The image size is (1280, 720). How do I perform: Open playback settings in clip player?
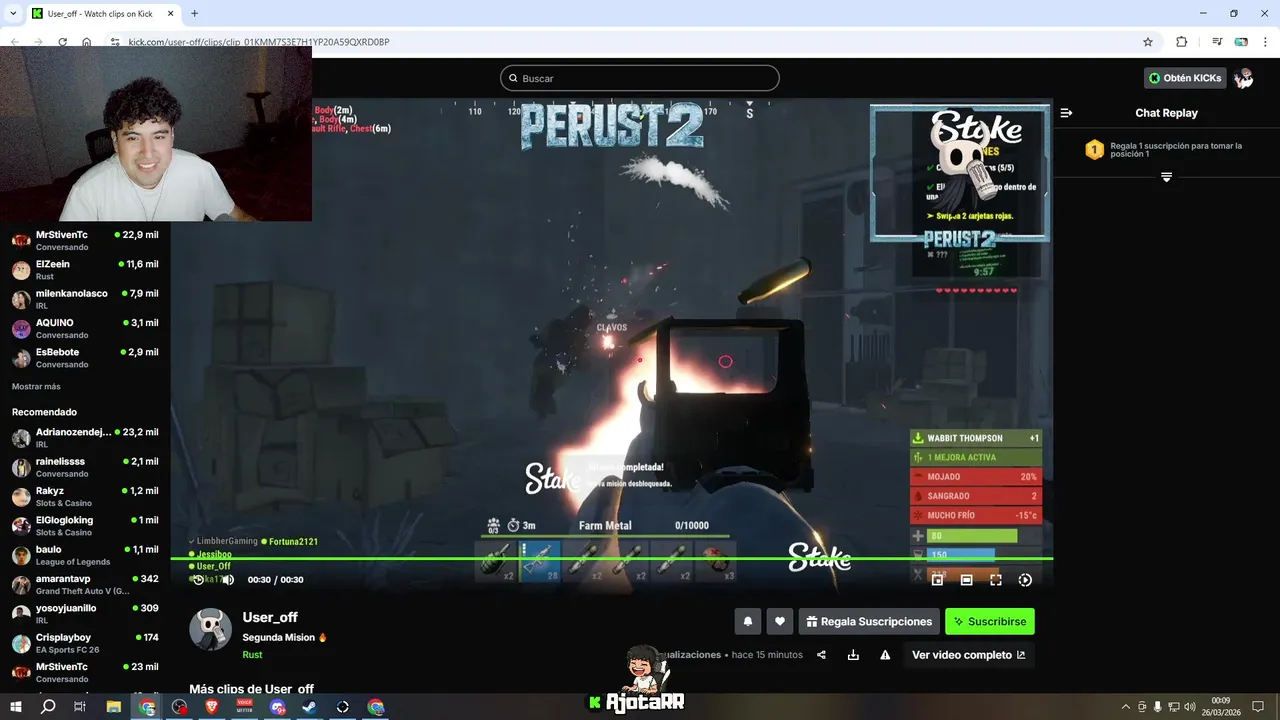[1025, 580]
